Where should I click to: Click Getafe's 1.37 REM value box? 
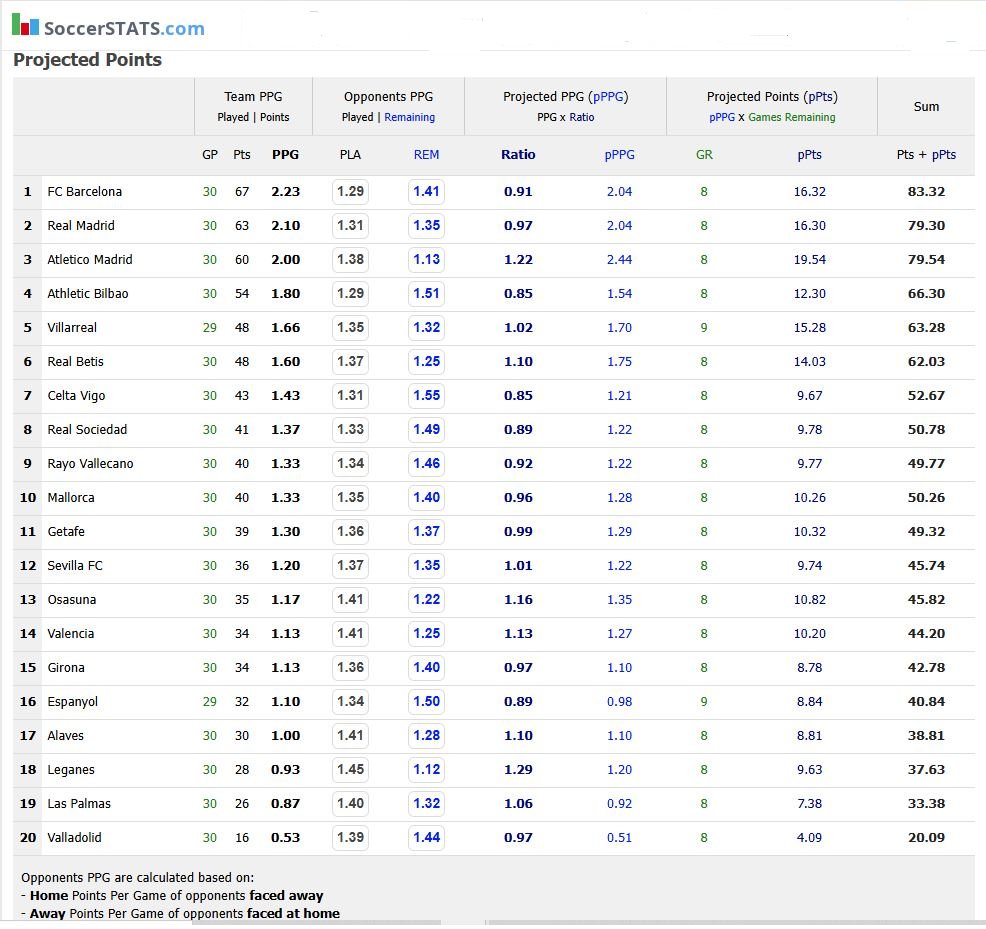[426, 531]
